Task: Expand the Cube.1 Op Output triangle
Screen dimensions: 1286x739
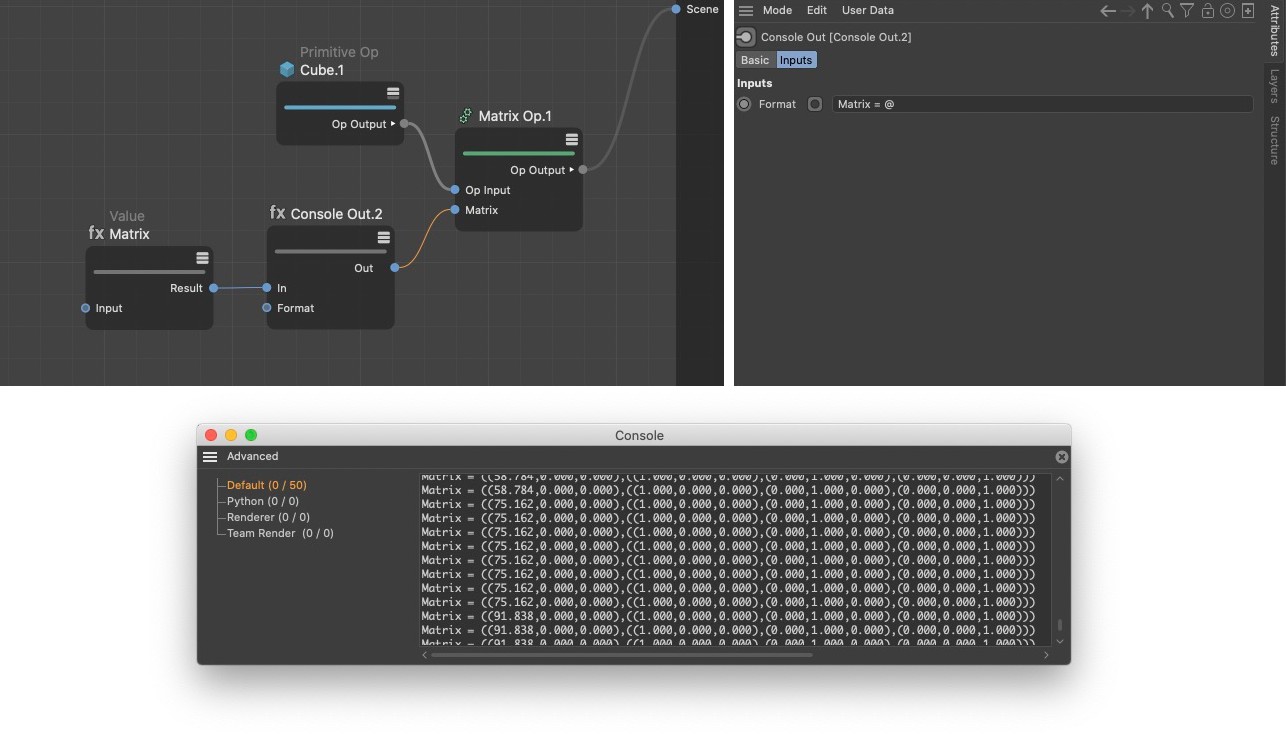Action: tap(393, 124)
